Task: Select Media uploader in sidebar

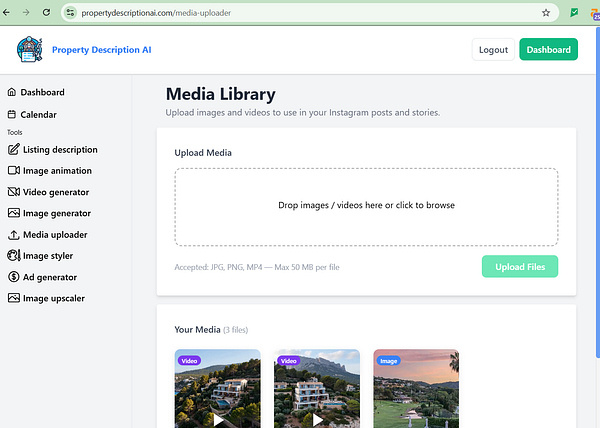Action: pyautogui.click(x=55, y=234)
